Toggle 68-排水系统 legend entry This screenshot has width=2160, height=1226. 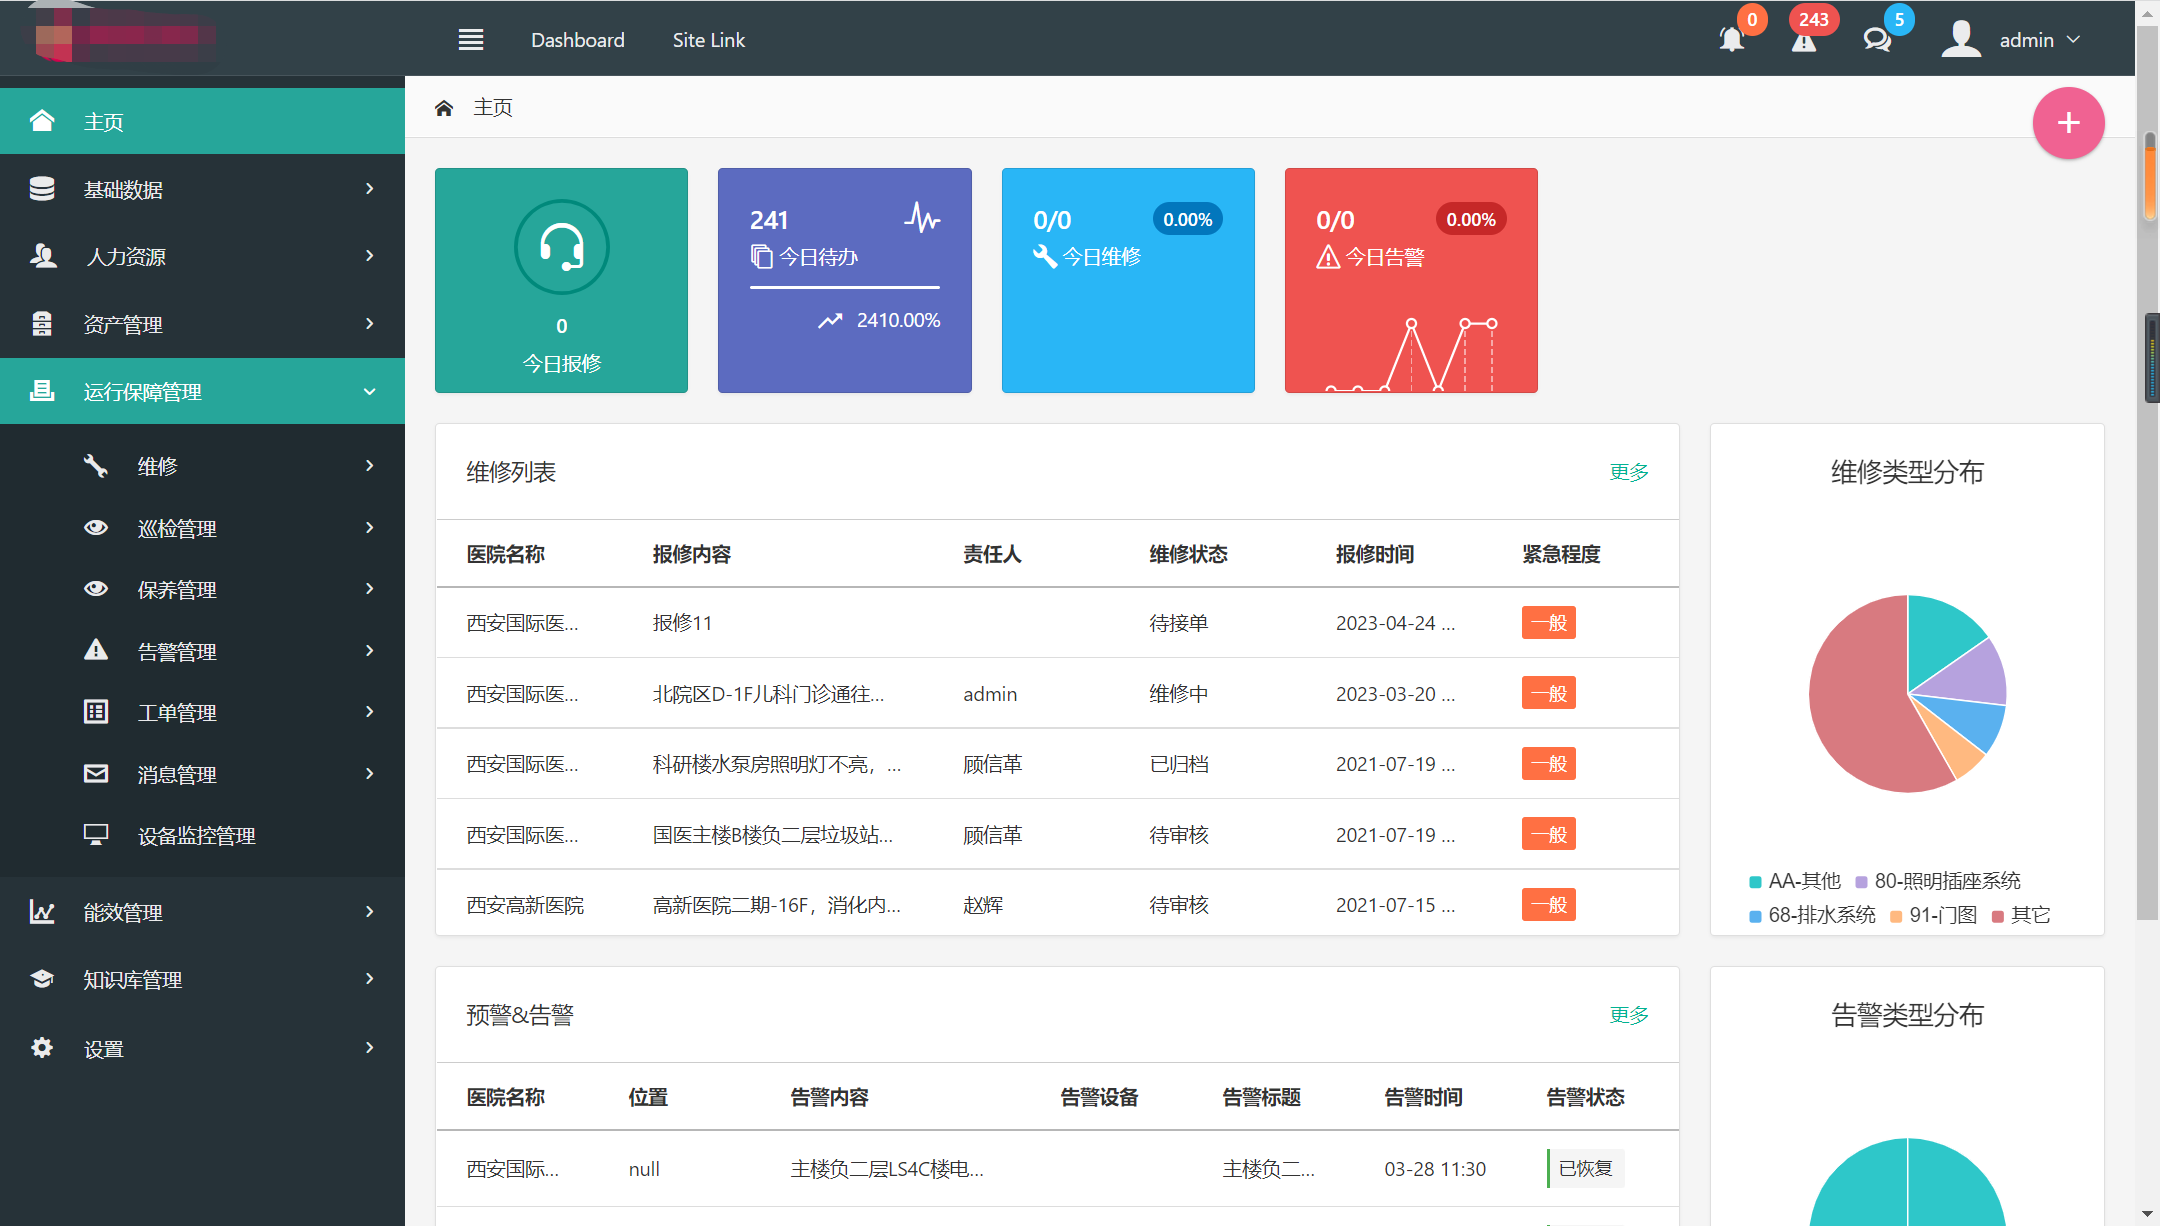(1812, 915)
